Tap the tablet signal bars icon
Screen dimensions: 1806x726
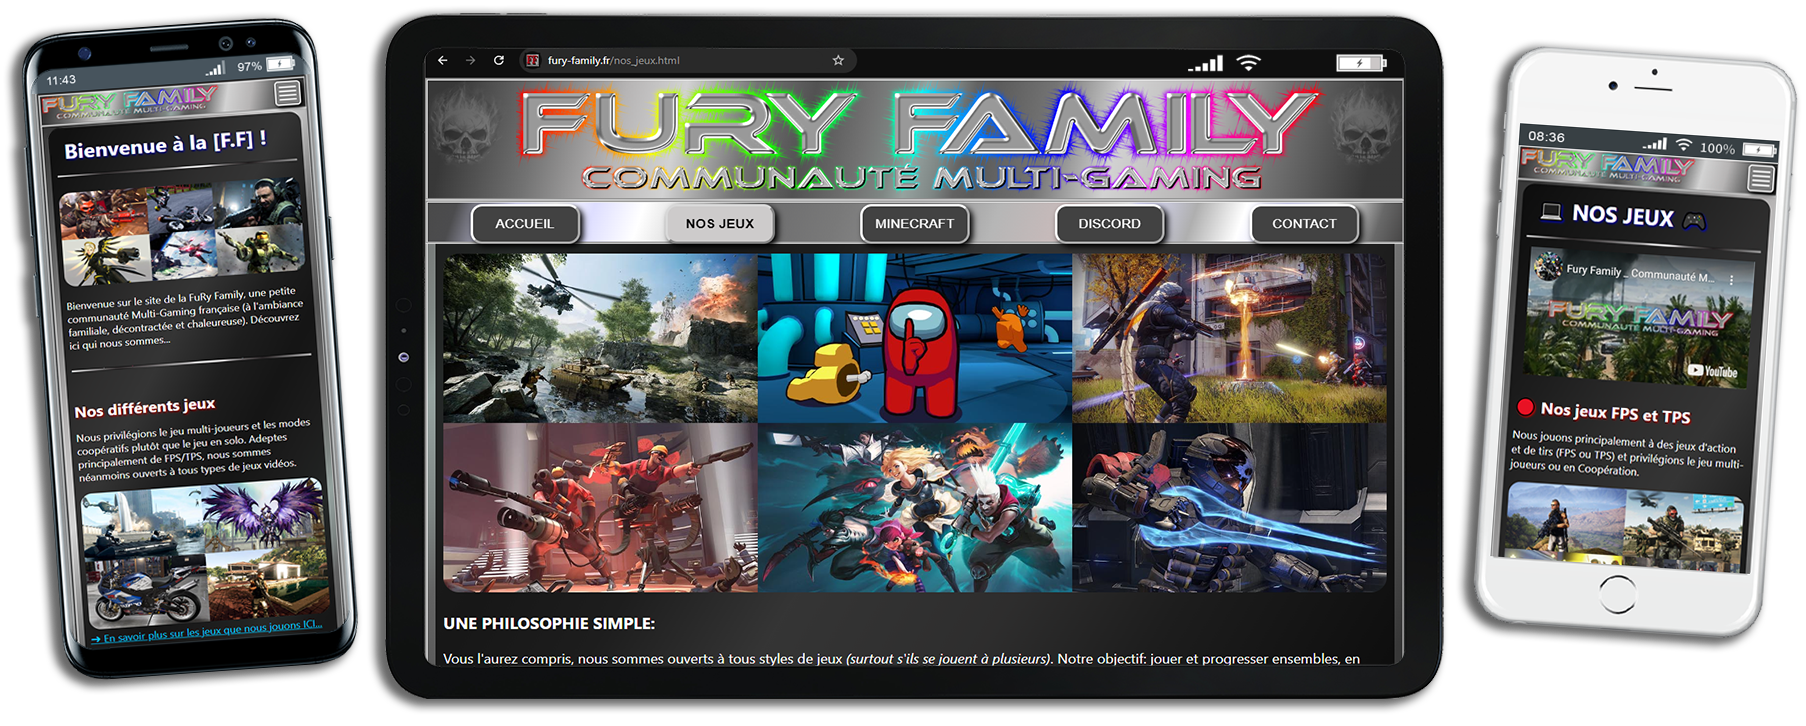coord(1205,64)
